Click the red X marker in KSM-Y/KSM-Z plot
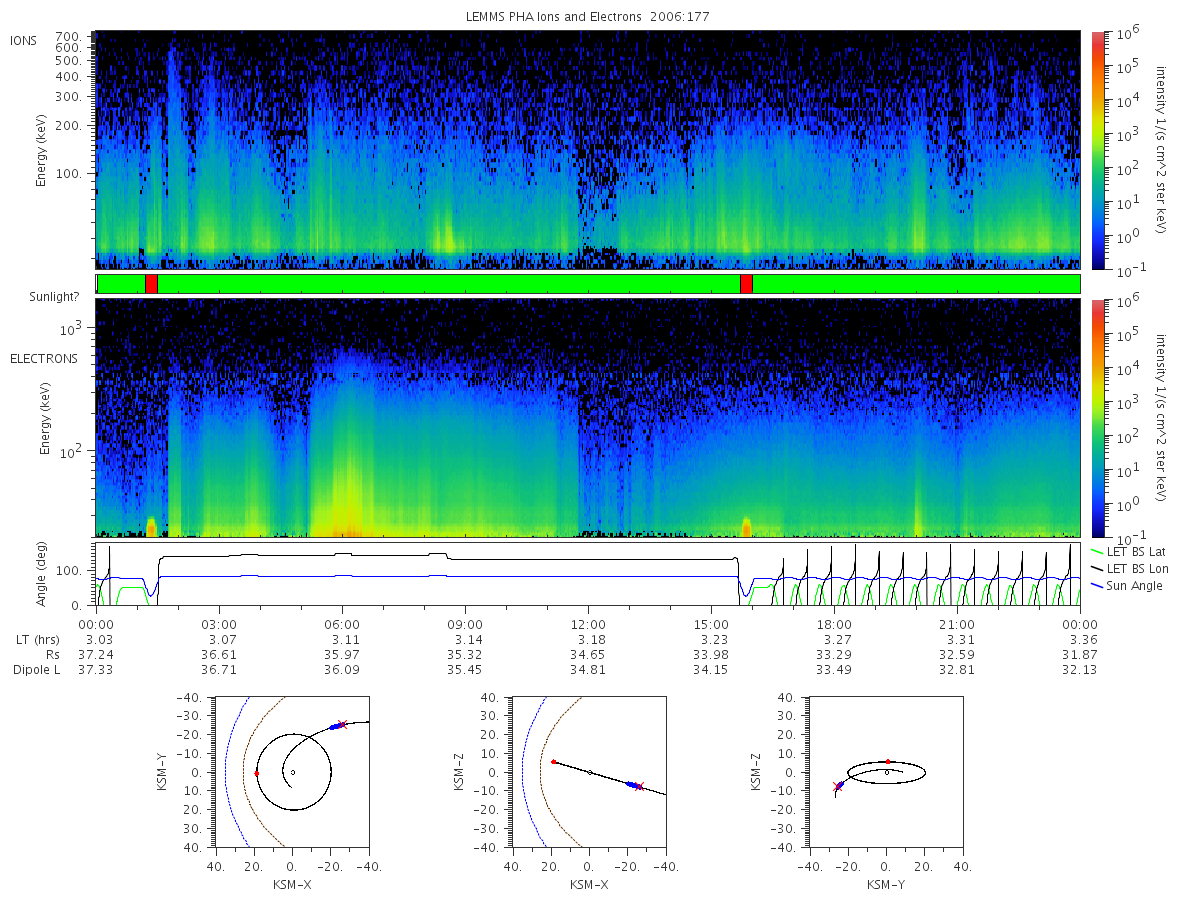The width and height of the screenshot is (1200, 900). (837, 787)
